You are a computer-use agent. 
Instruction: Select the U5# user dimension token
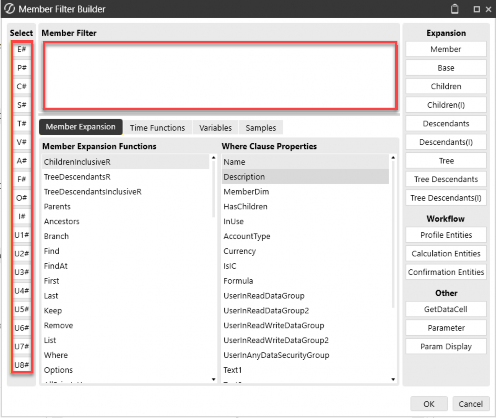(x=22, y=309)
